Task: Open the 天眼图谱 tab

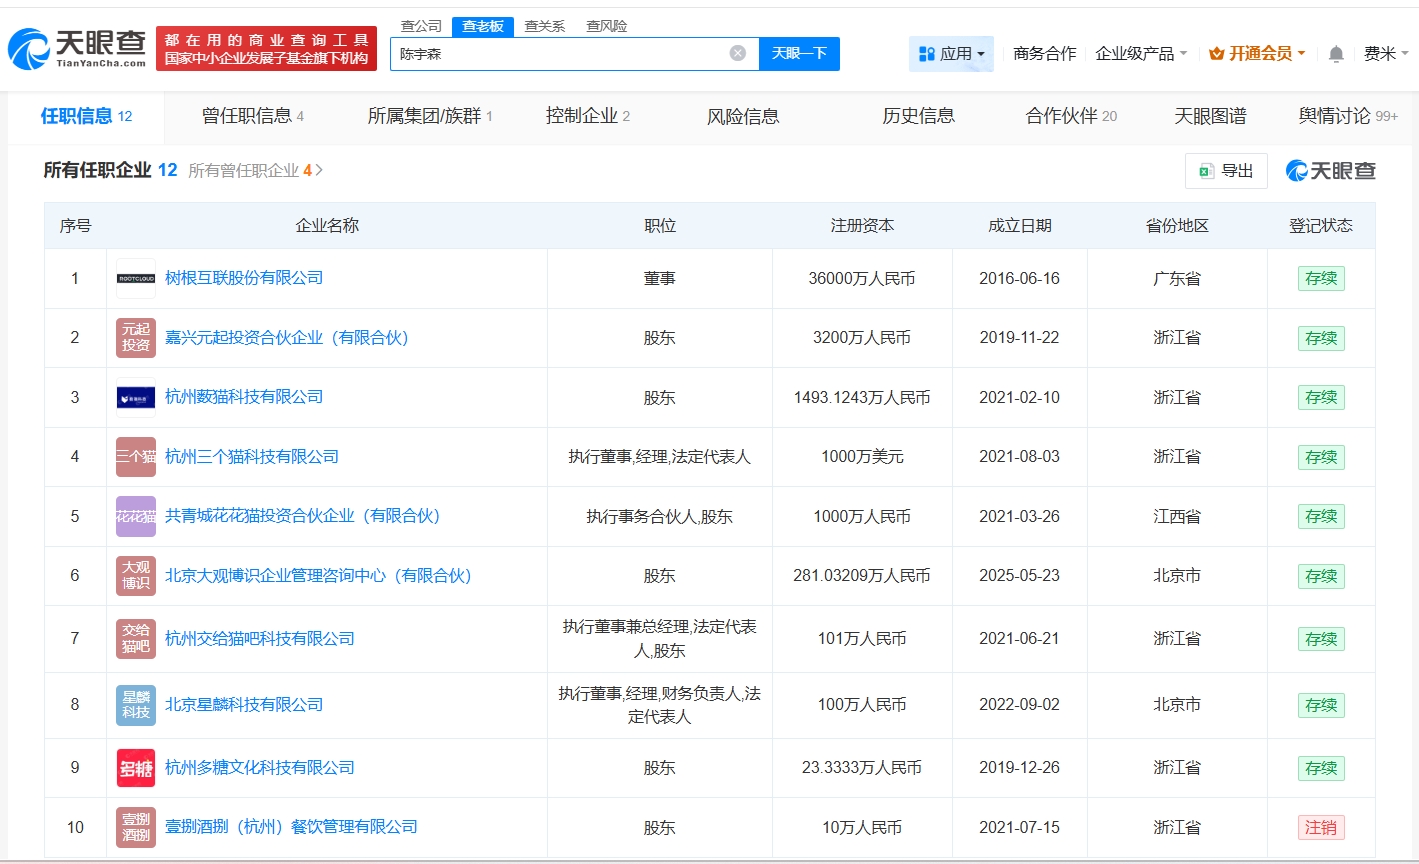Action: pos(1210,116)
